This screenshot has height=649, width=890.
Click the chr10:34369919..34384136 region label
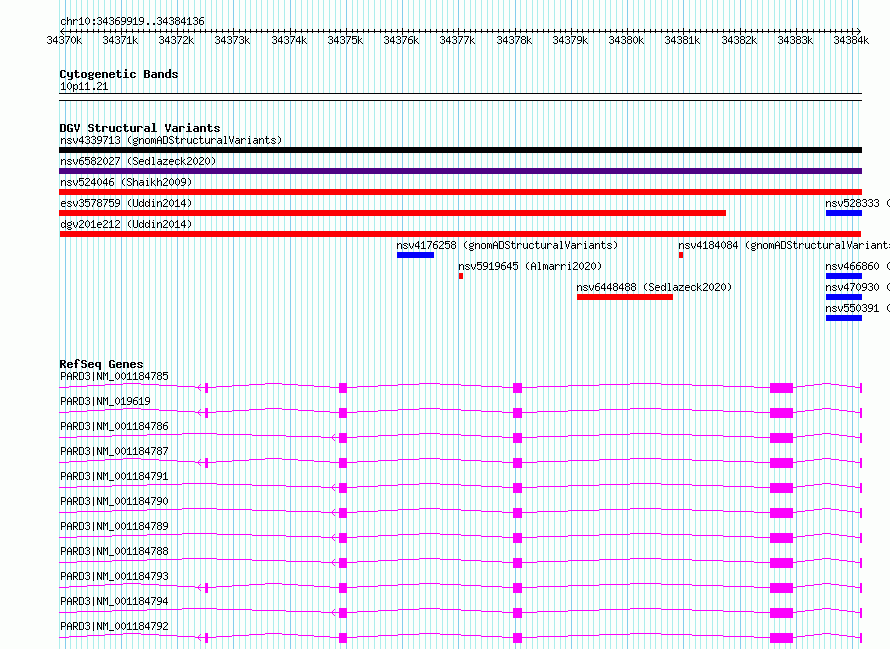[x=132, y=21]
